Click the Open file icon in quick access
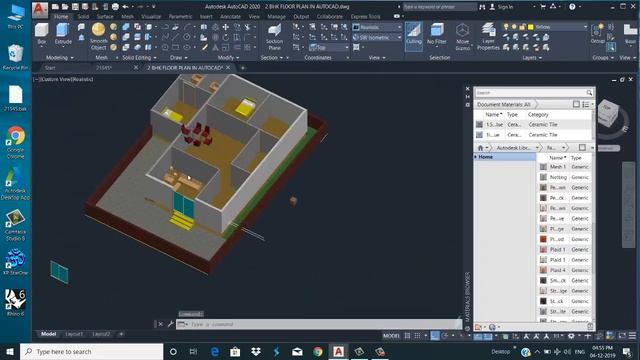 pyautogui.click(x=65, y=7)
